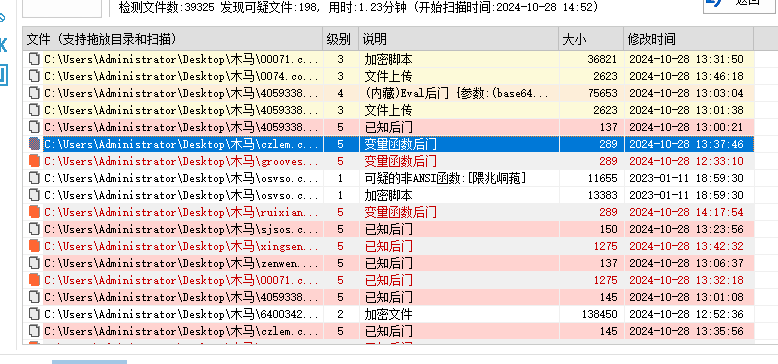Click timestamp 2024-10-28 13:06:37

686,262
